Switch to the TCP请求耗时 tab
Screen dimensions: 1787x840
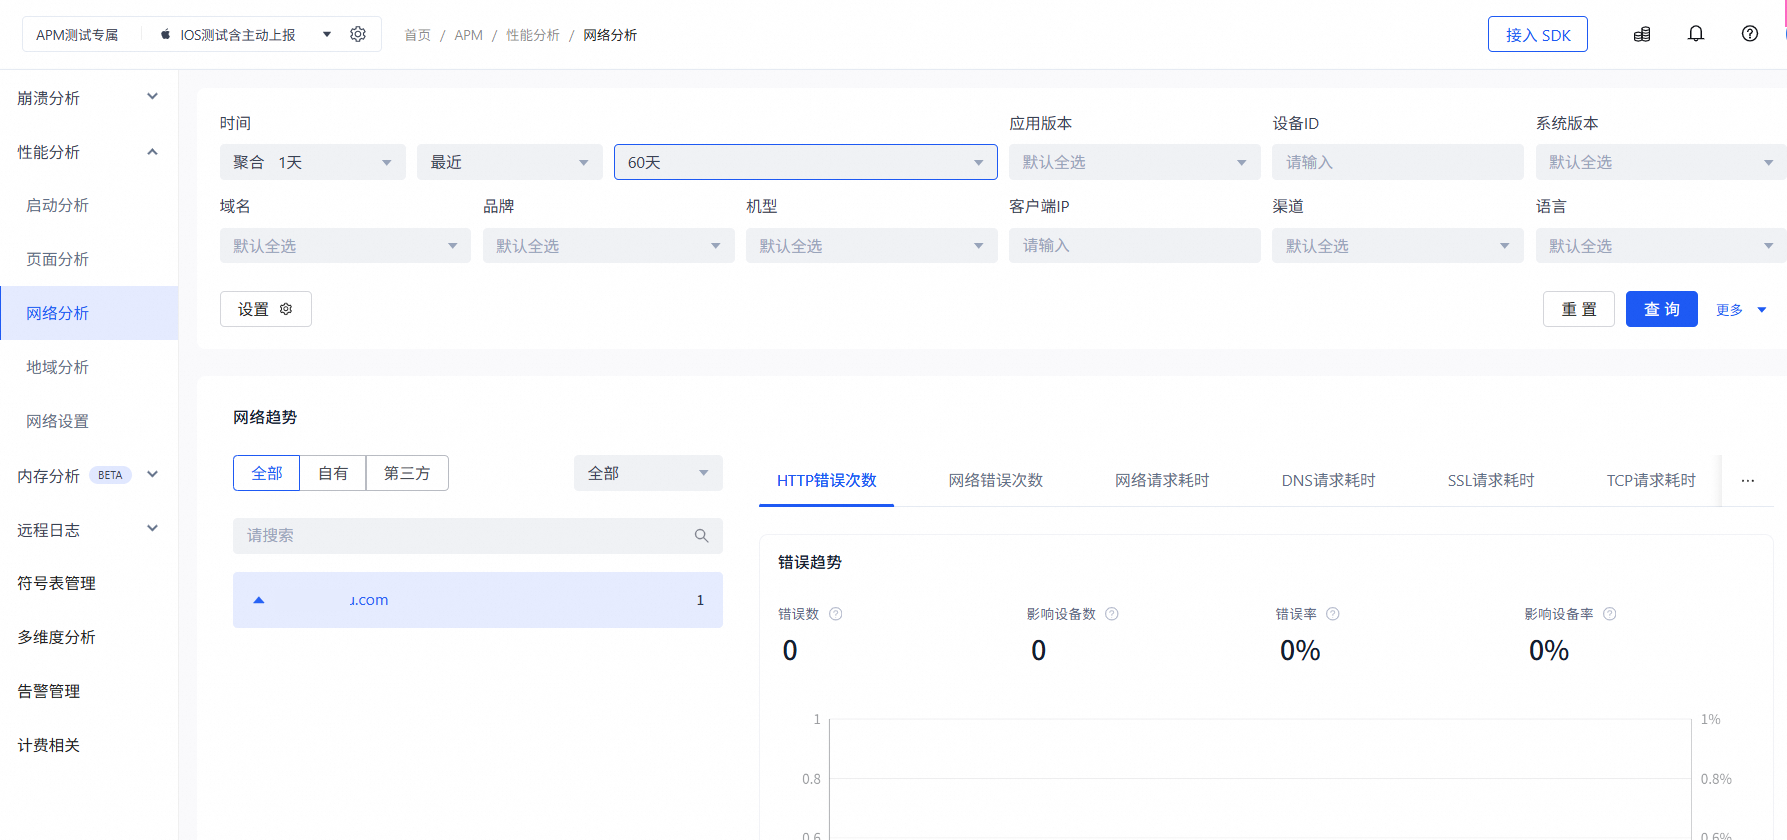click(x=1651, y=481)
